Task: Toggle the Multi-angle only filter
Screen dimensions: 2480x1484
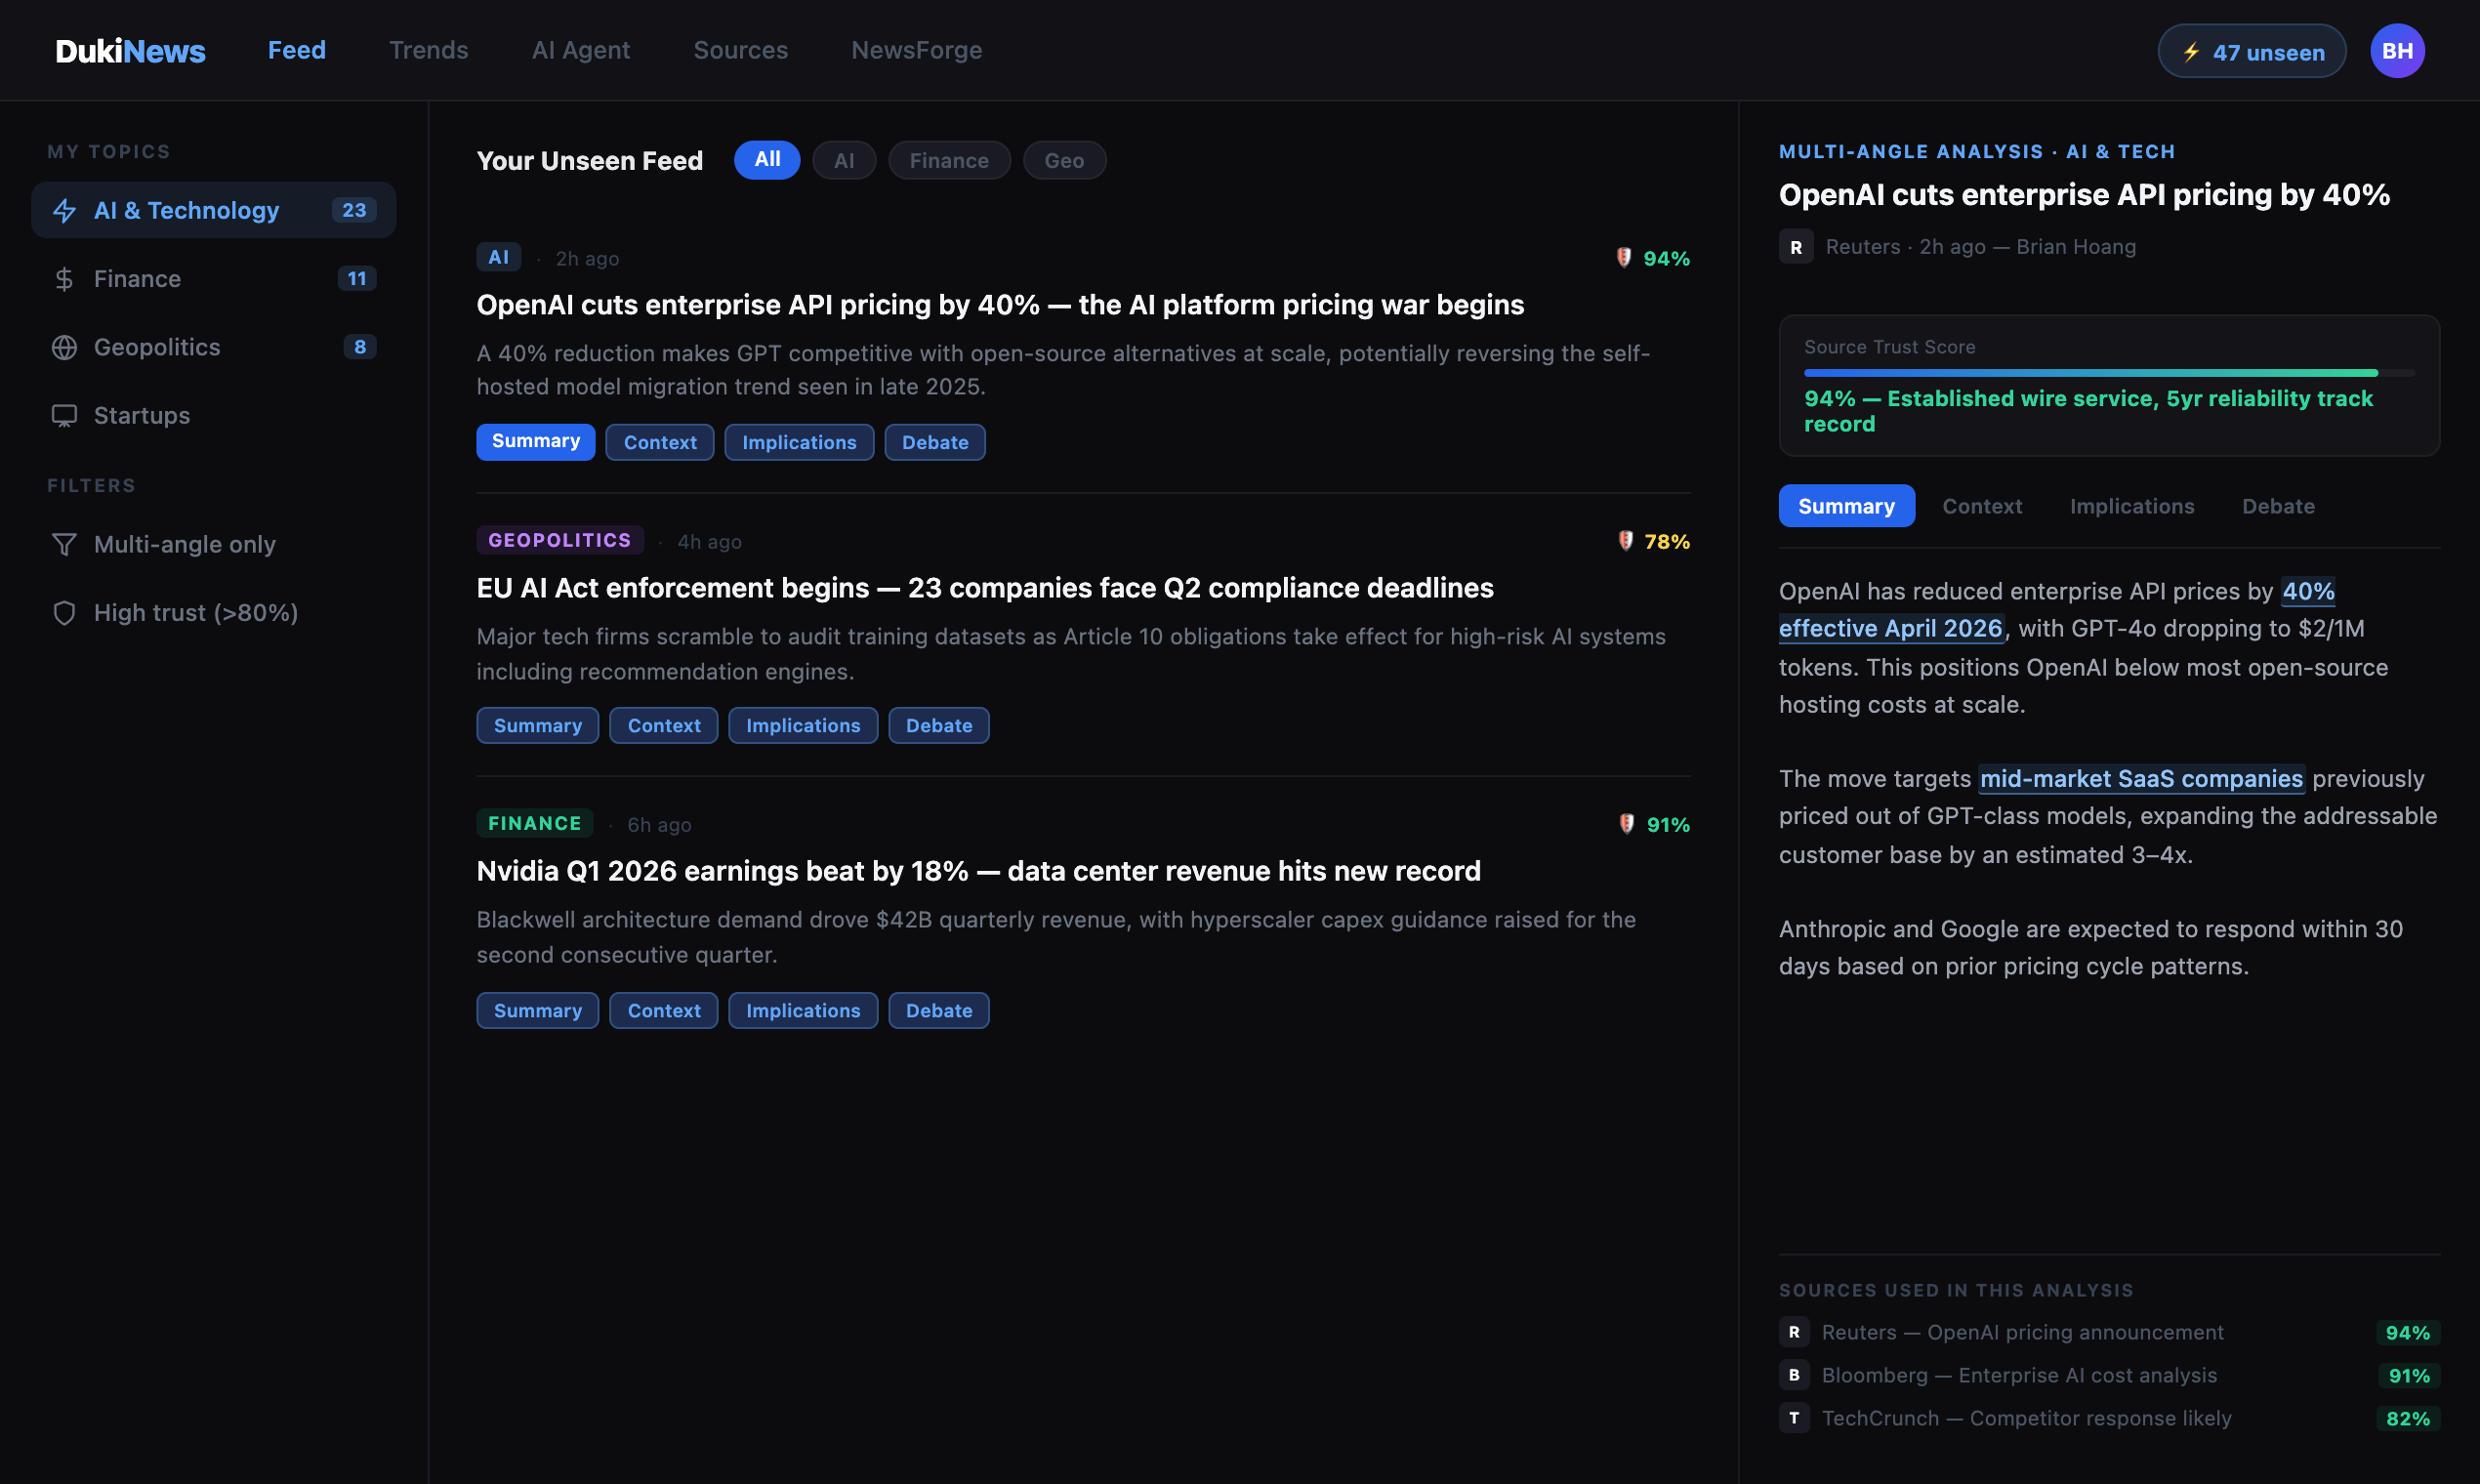Action: (185, 544)
